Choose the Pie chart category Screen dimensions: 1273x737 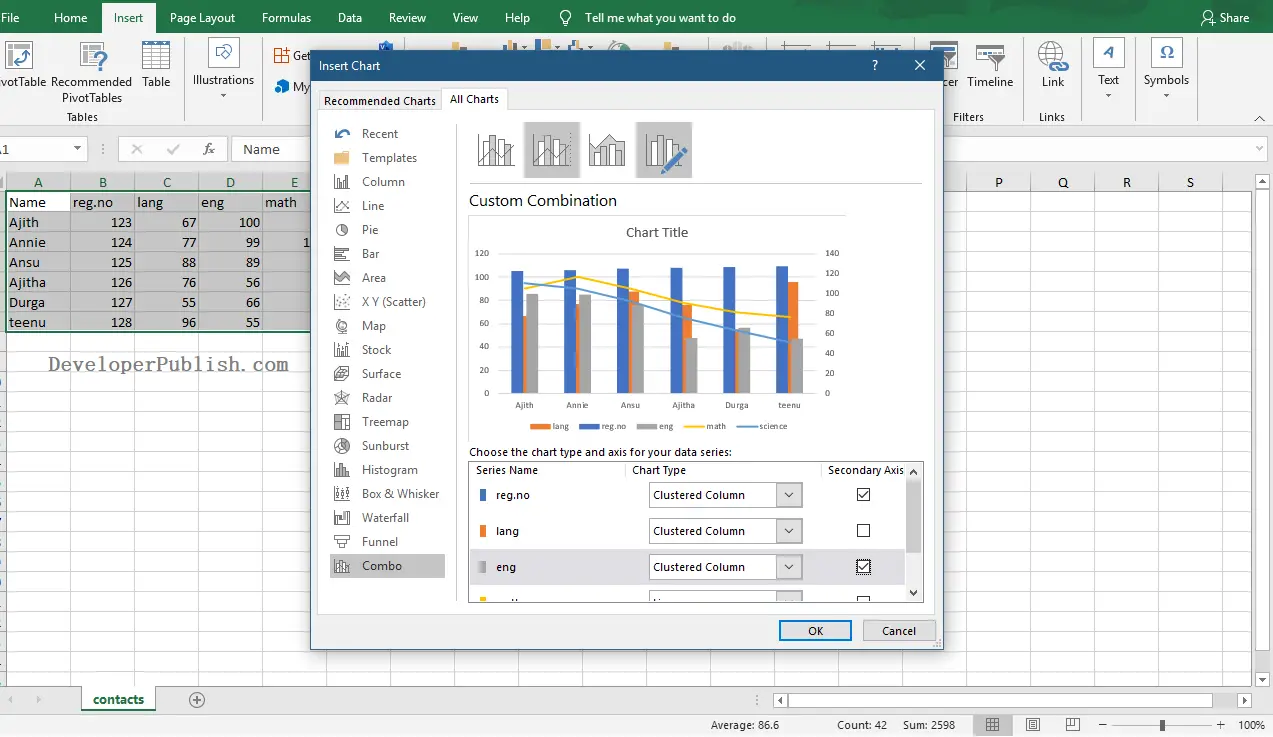(x=387, y=230)
